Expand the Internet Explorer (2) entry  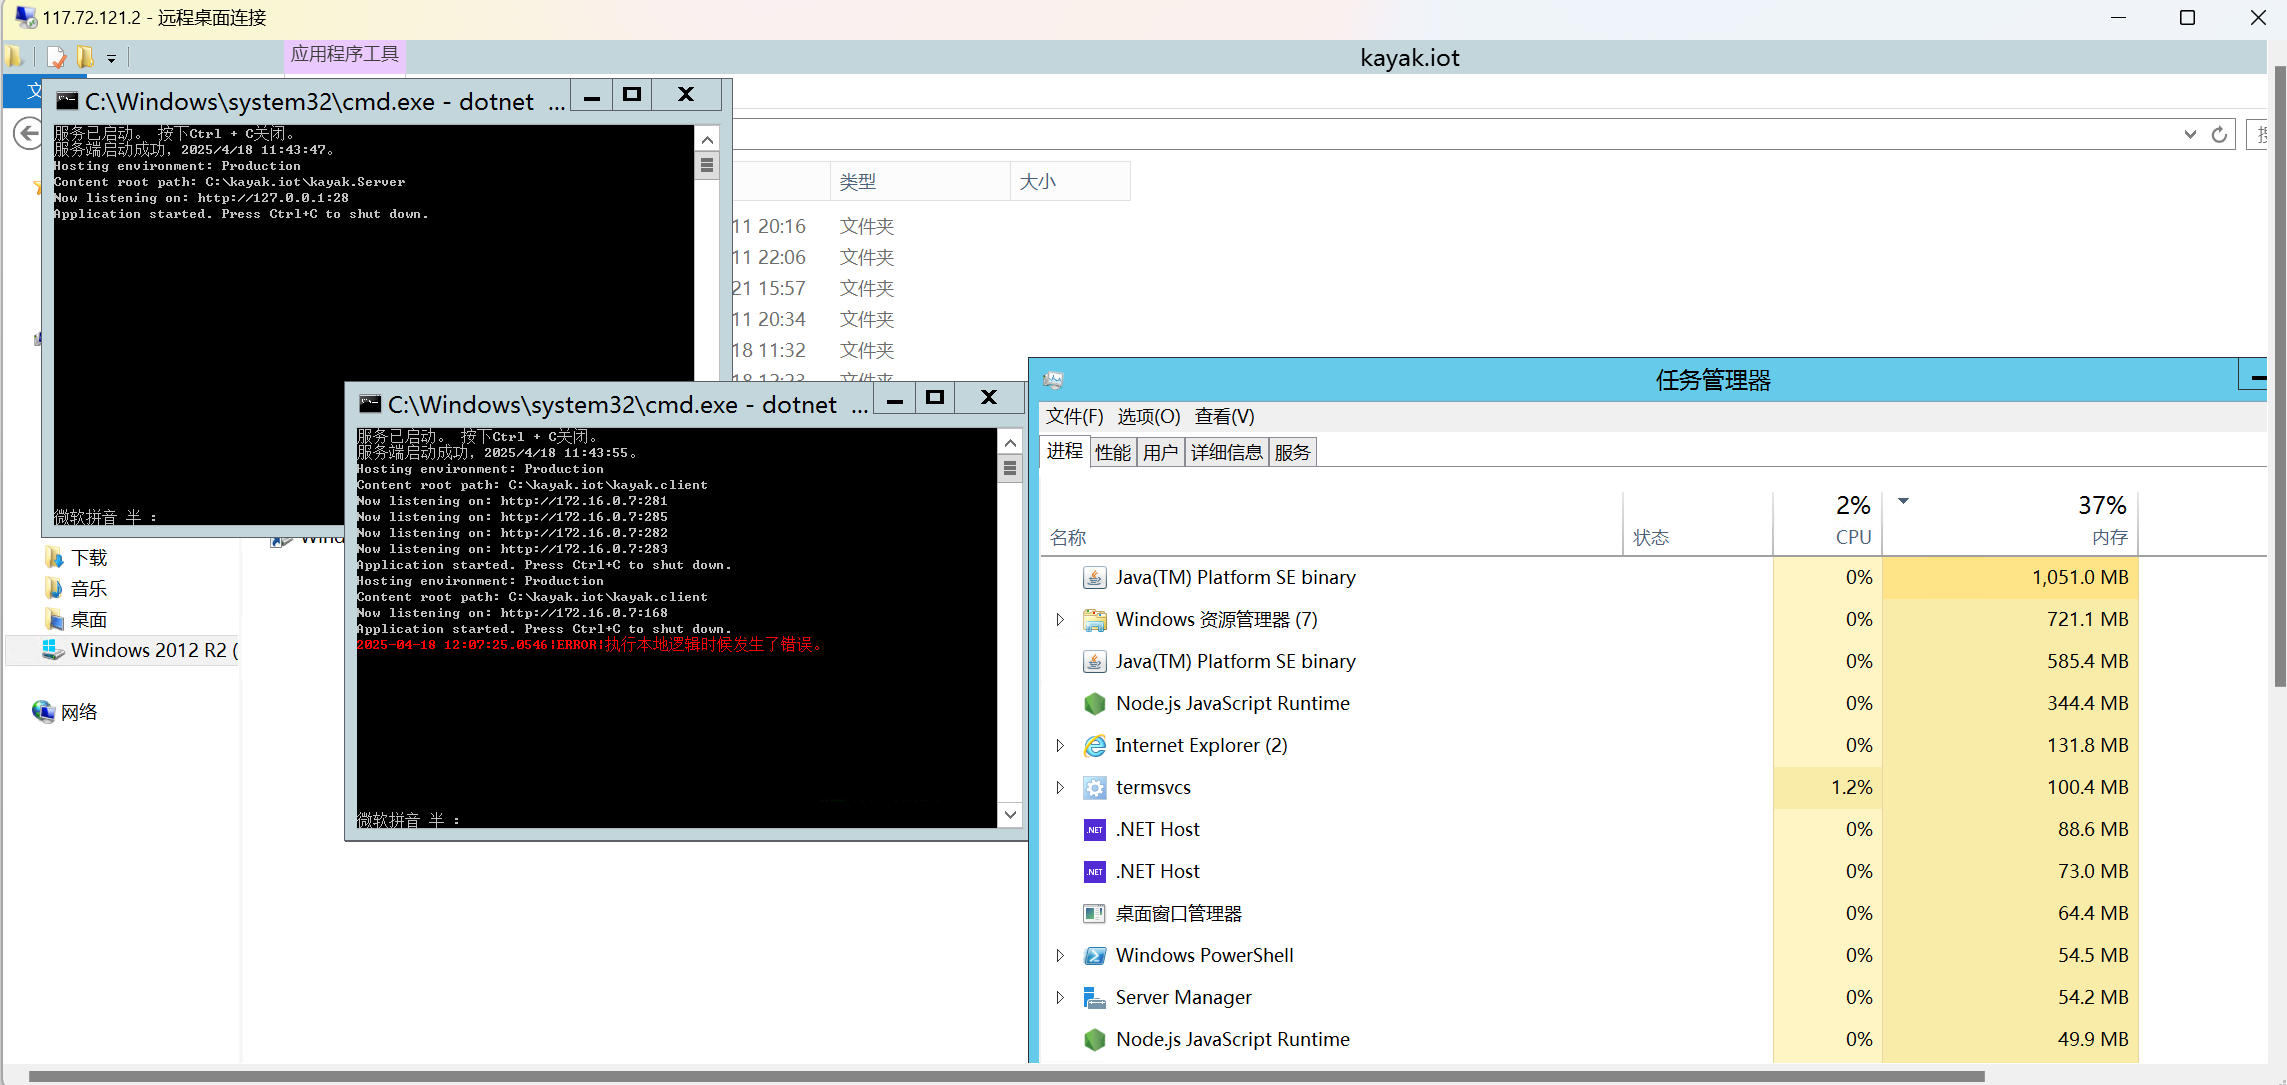pos(1060,746)
